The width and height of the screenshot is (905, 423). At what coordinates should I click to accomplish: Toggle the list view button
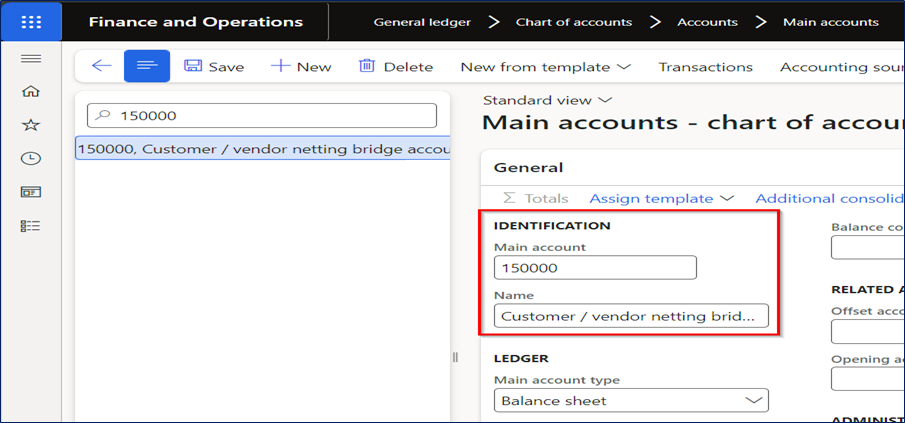tap(147, 66)
